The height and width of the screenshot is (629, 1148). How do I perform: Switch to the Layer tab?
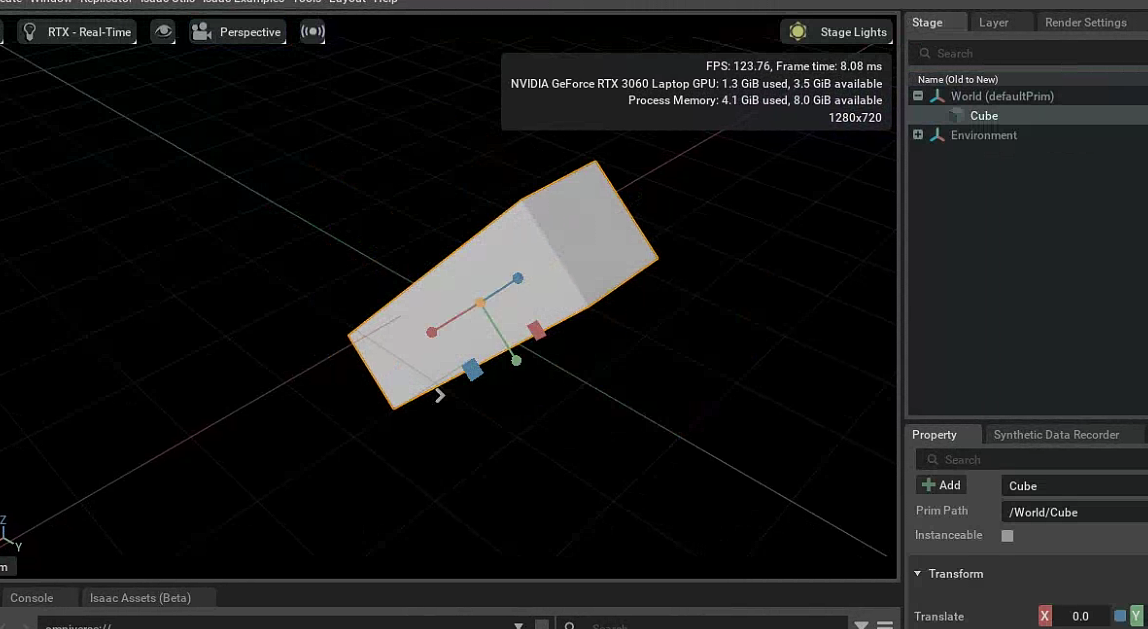[994, 23]
